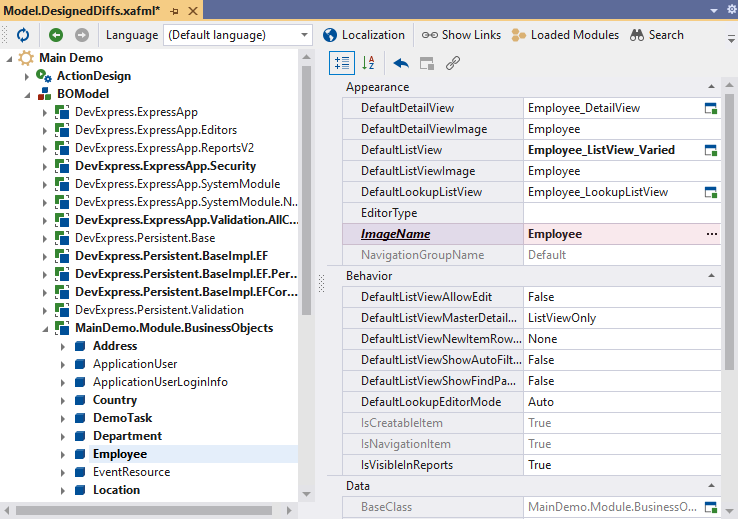Click the Reload model refresh icon
The width and height of the screenshot is (738, 519).
coord(23,35)
